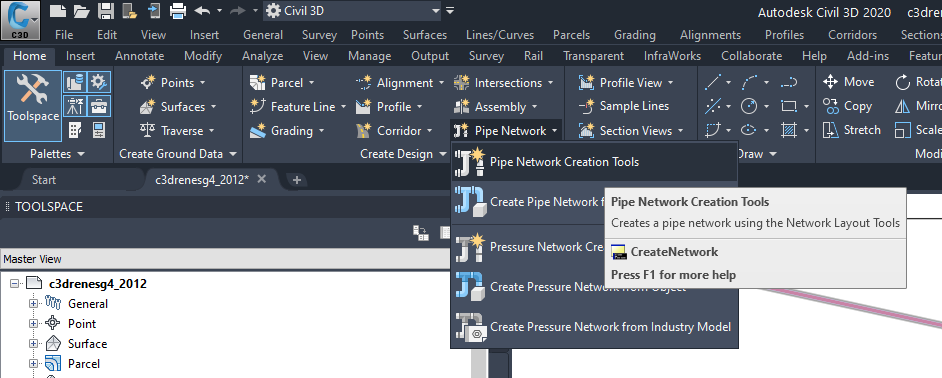Open the Master View dropdown
This screenshot has height=378, width=942.
click(x=225, y=259)
